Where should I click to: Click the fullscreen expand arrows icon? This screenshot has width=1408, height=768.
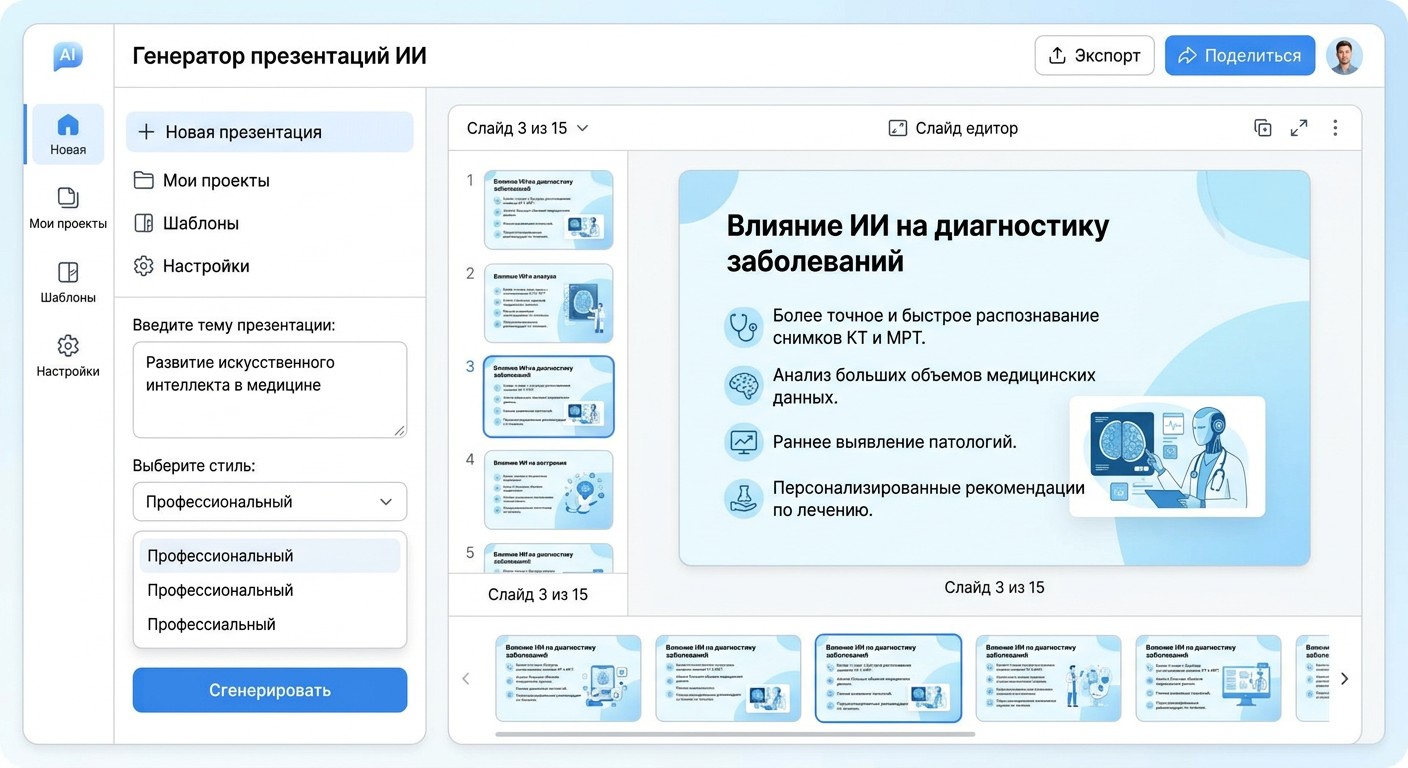(1299, 128)
